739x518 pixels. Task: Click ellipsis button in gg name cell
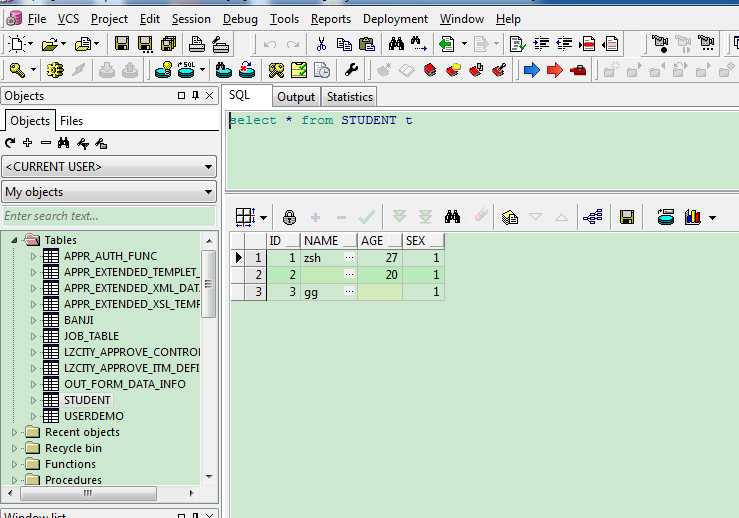[349, 291]
